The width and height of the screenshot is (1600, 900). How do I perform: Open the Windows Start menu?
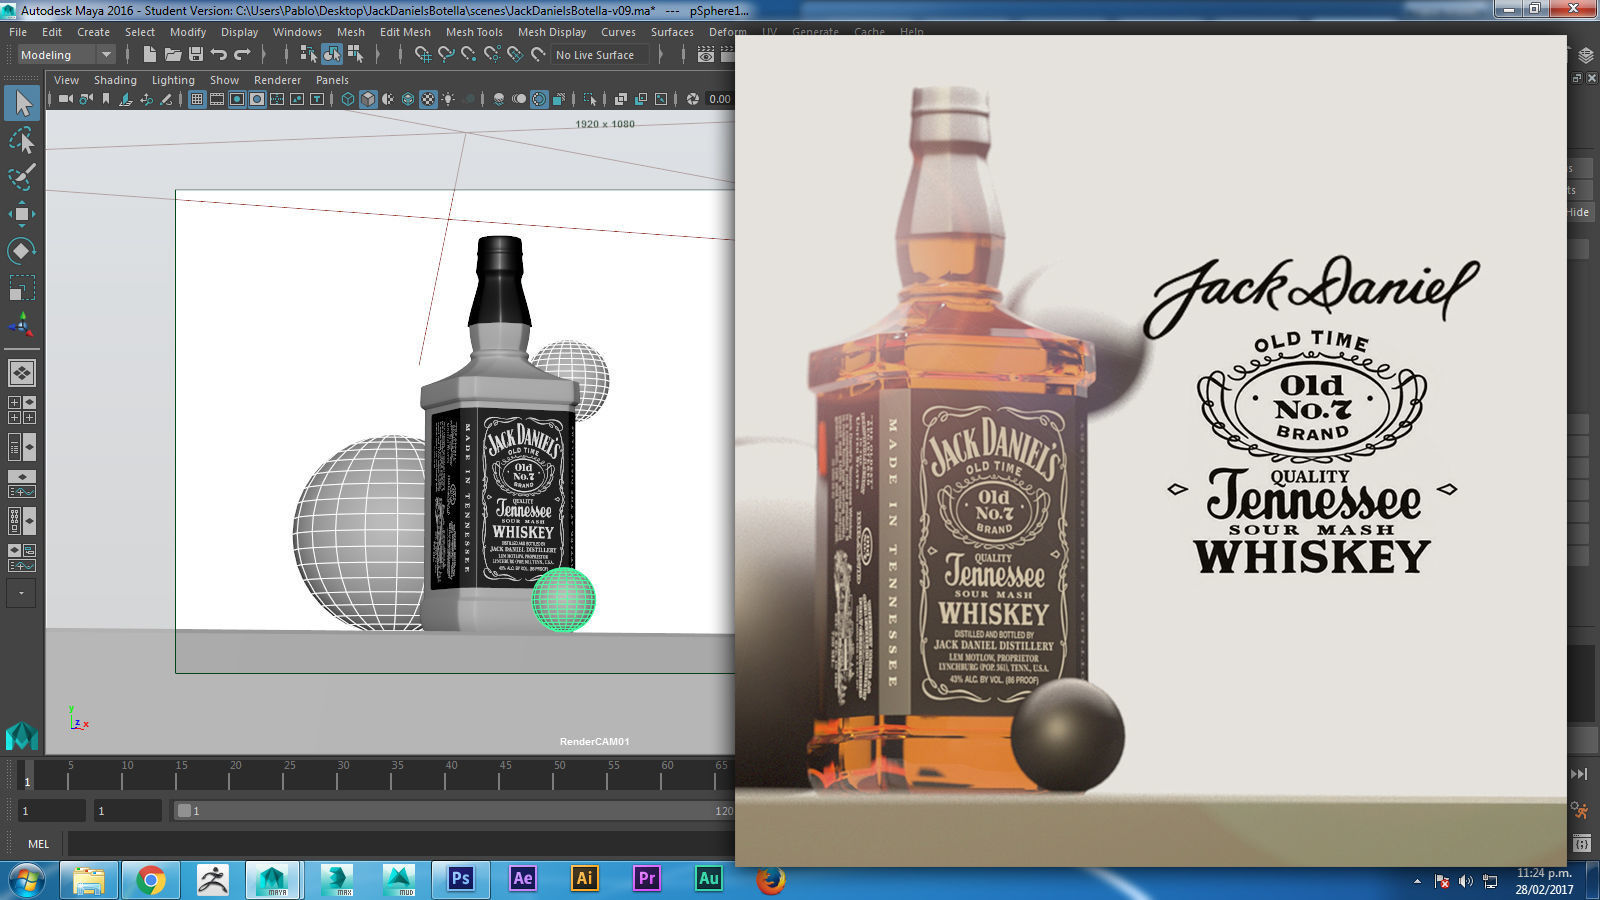point(27,880)
